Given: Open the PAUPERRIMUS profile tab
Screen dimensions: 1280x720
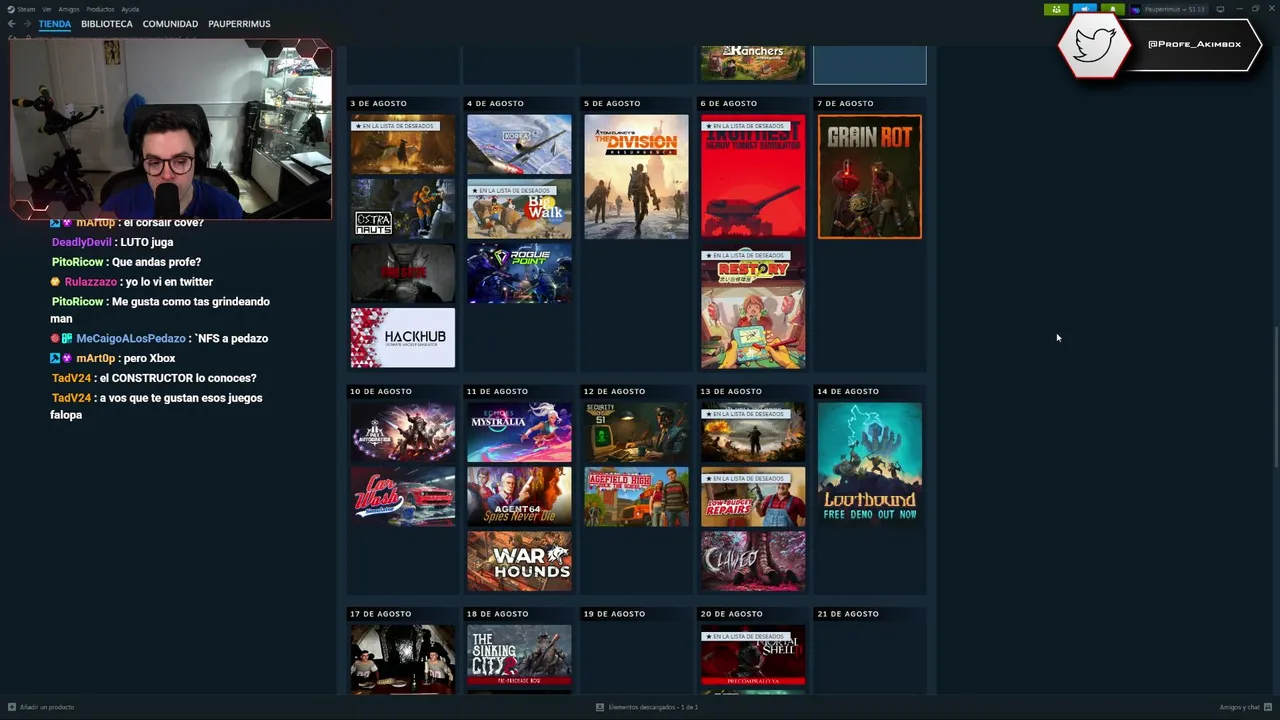Looking at the screenshot, I should click(239, 24).
